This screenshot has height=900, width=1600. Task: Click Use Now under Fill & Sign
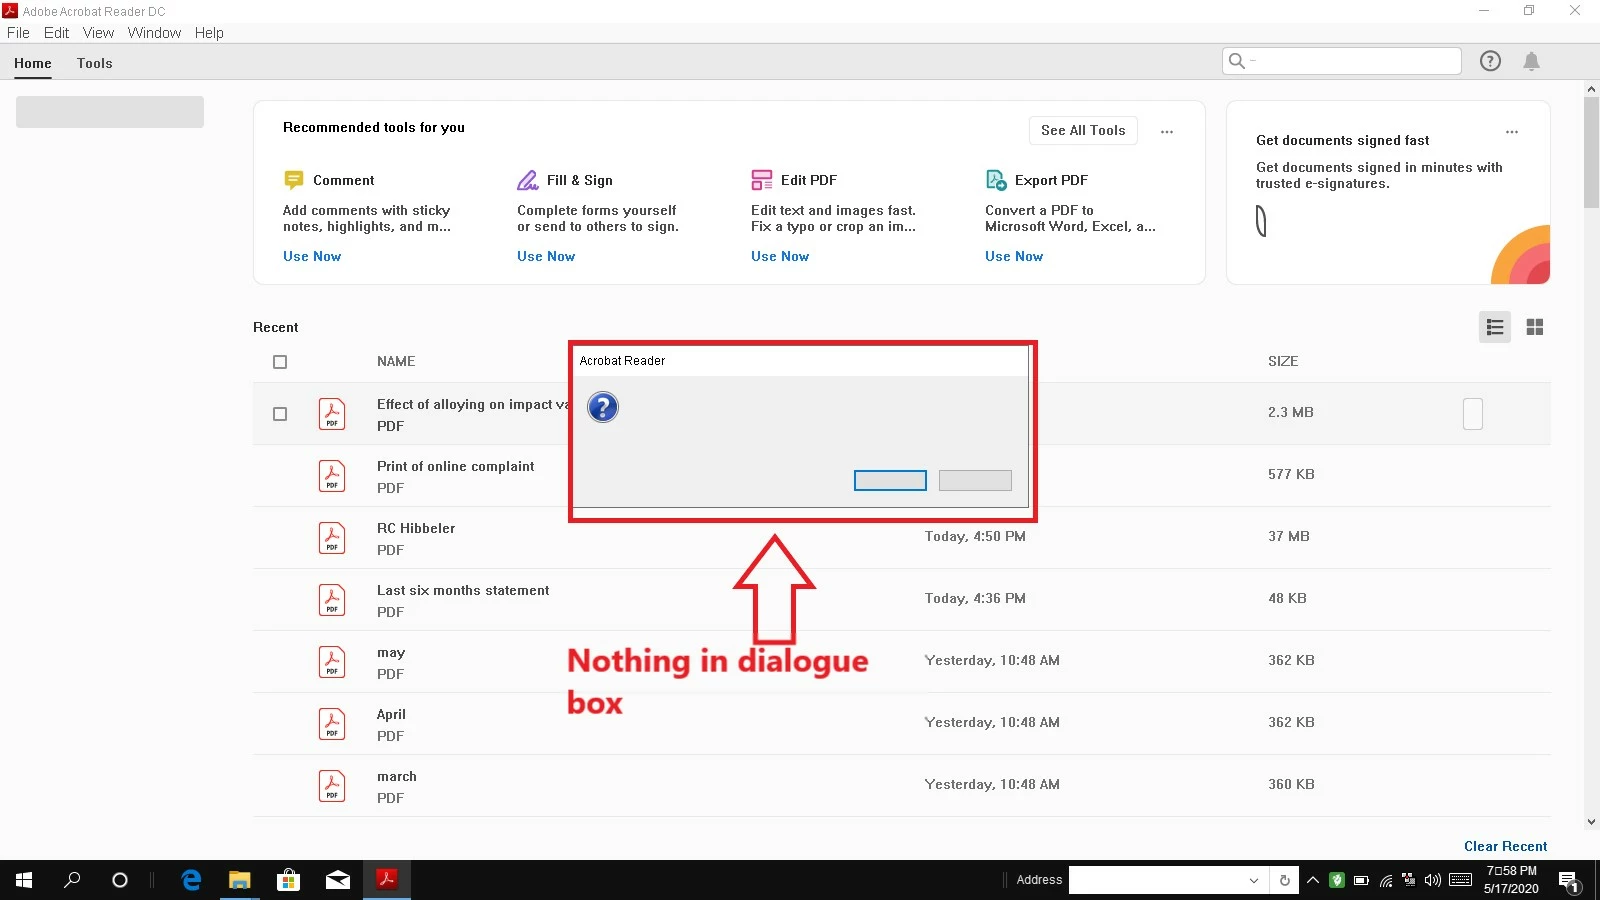pos(546,256)
